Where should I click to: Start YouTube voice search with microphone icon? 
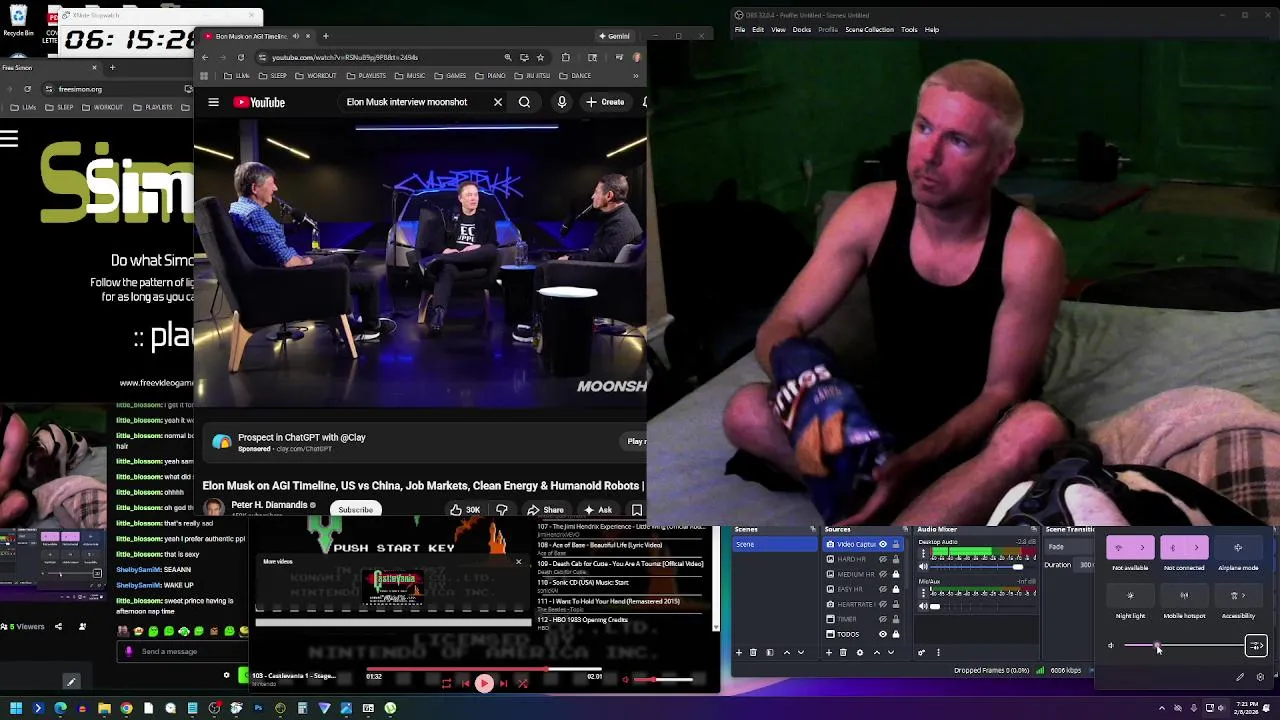(x=561, y=102)
